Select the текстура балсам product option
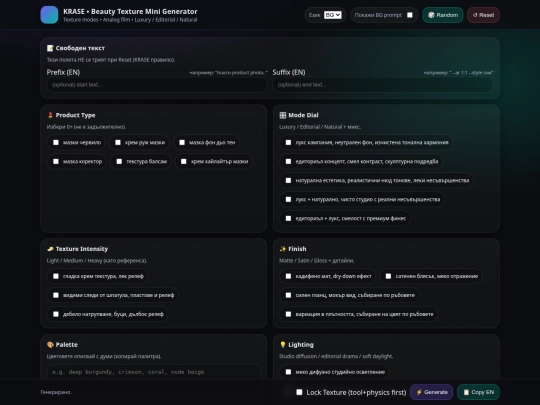 pyautogui.click(x=119, y=162)
